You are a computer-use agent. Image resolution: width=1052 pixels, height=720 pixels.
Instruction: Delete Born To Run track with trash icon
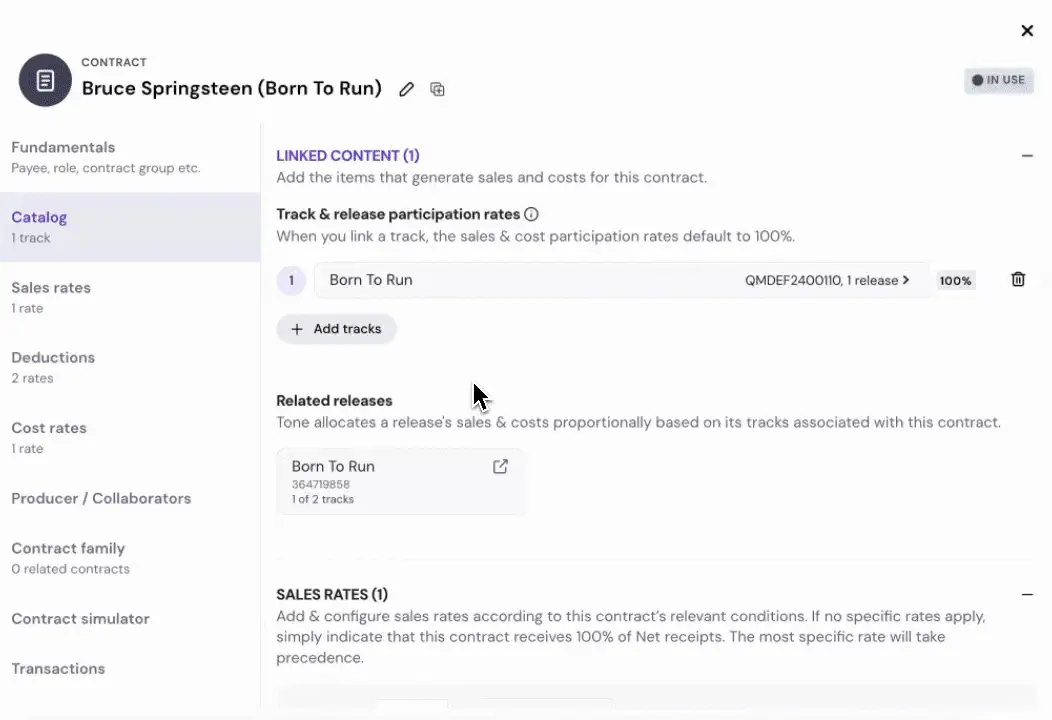click(1018, 279)
